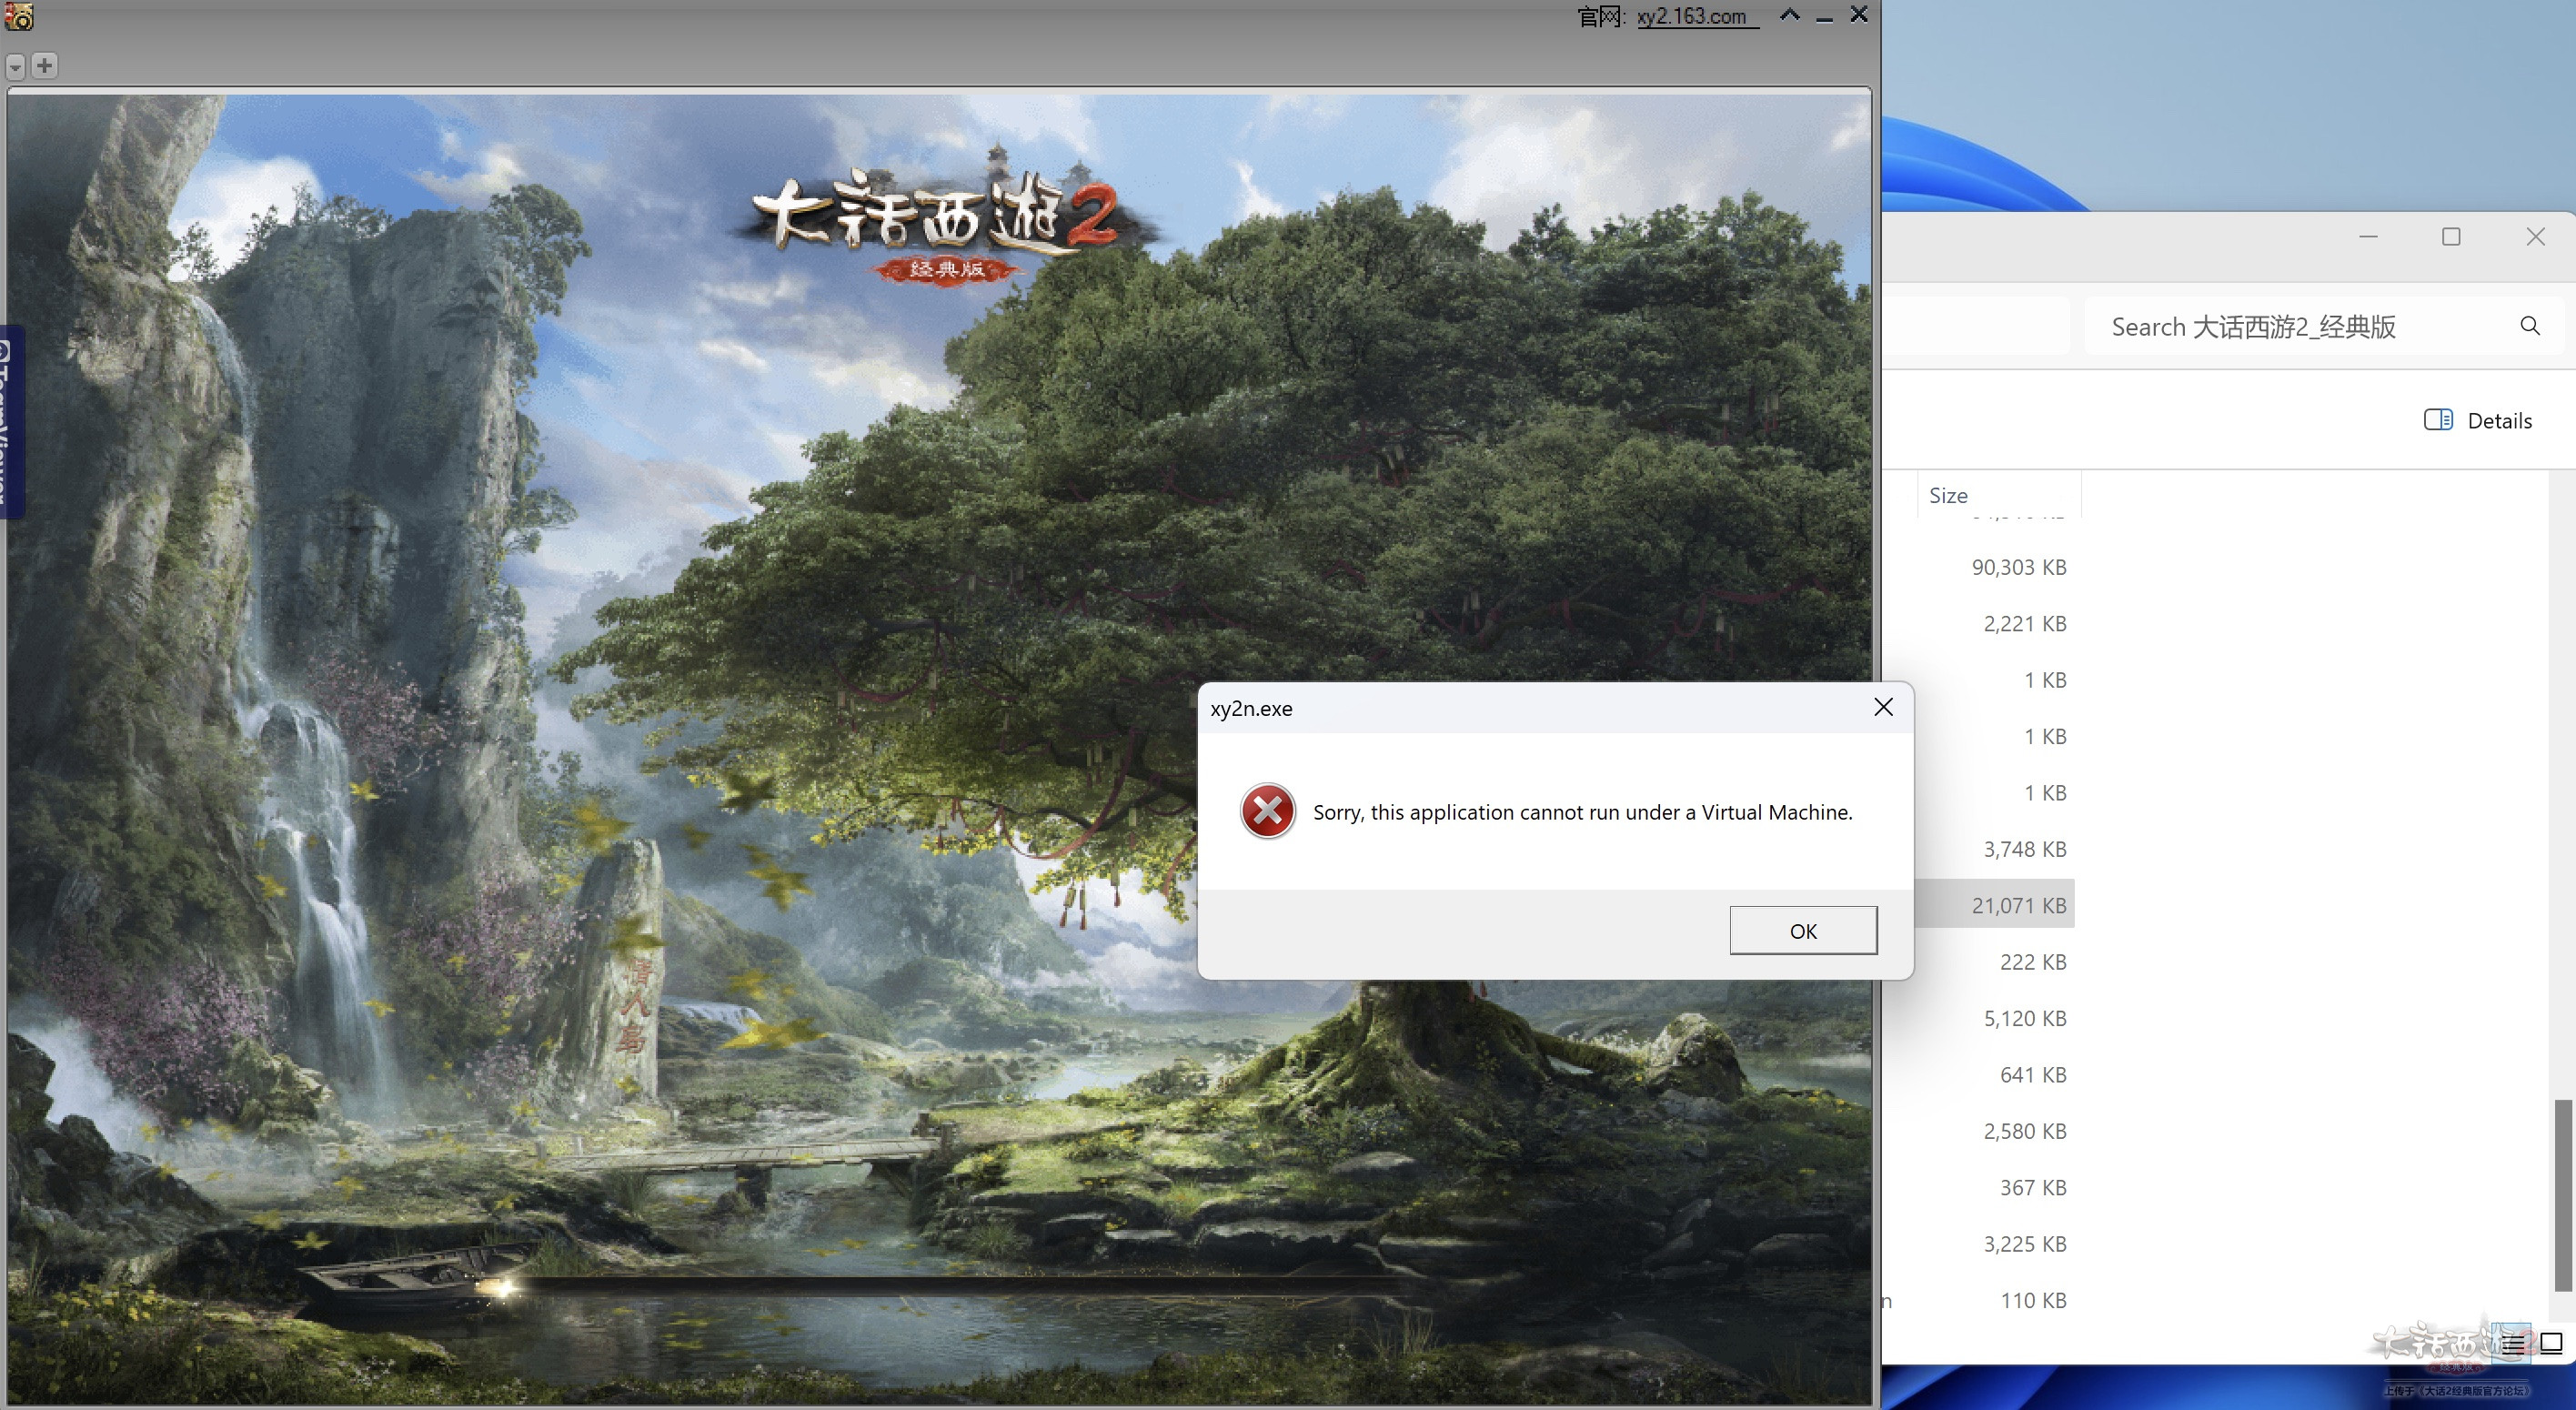
Task: Close the game launcher window
Action: pos(1859,14)
